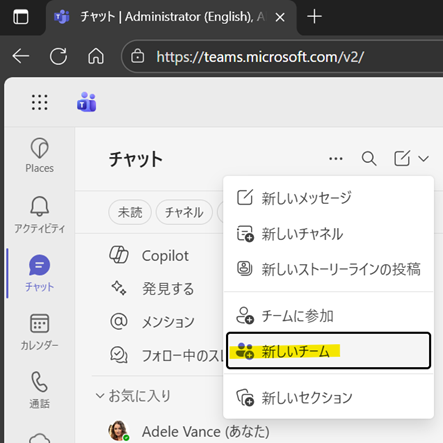Screen dimensions: 443x443
Task: Choose 新しいストーリーラインの投稿
Action: tap(328, 269)
